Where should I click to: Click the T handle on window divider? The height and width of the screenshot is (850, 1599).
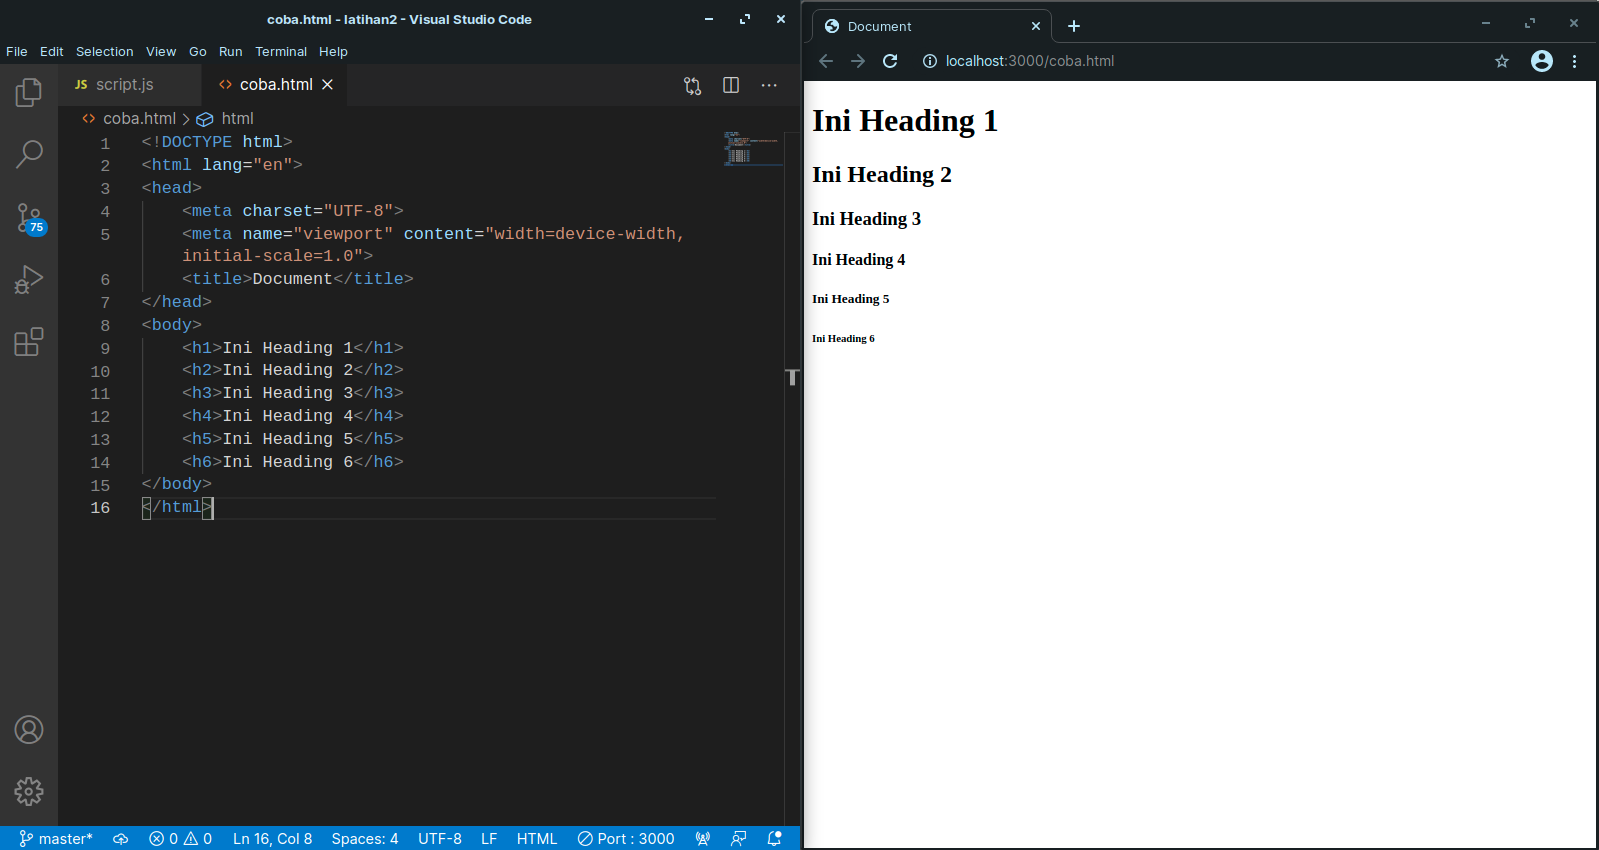point(792,377)
